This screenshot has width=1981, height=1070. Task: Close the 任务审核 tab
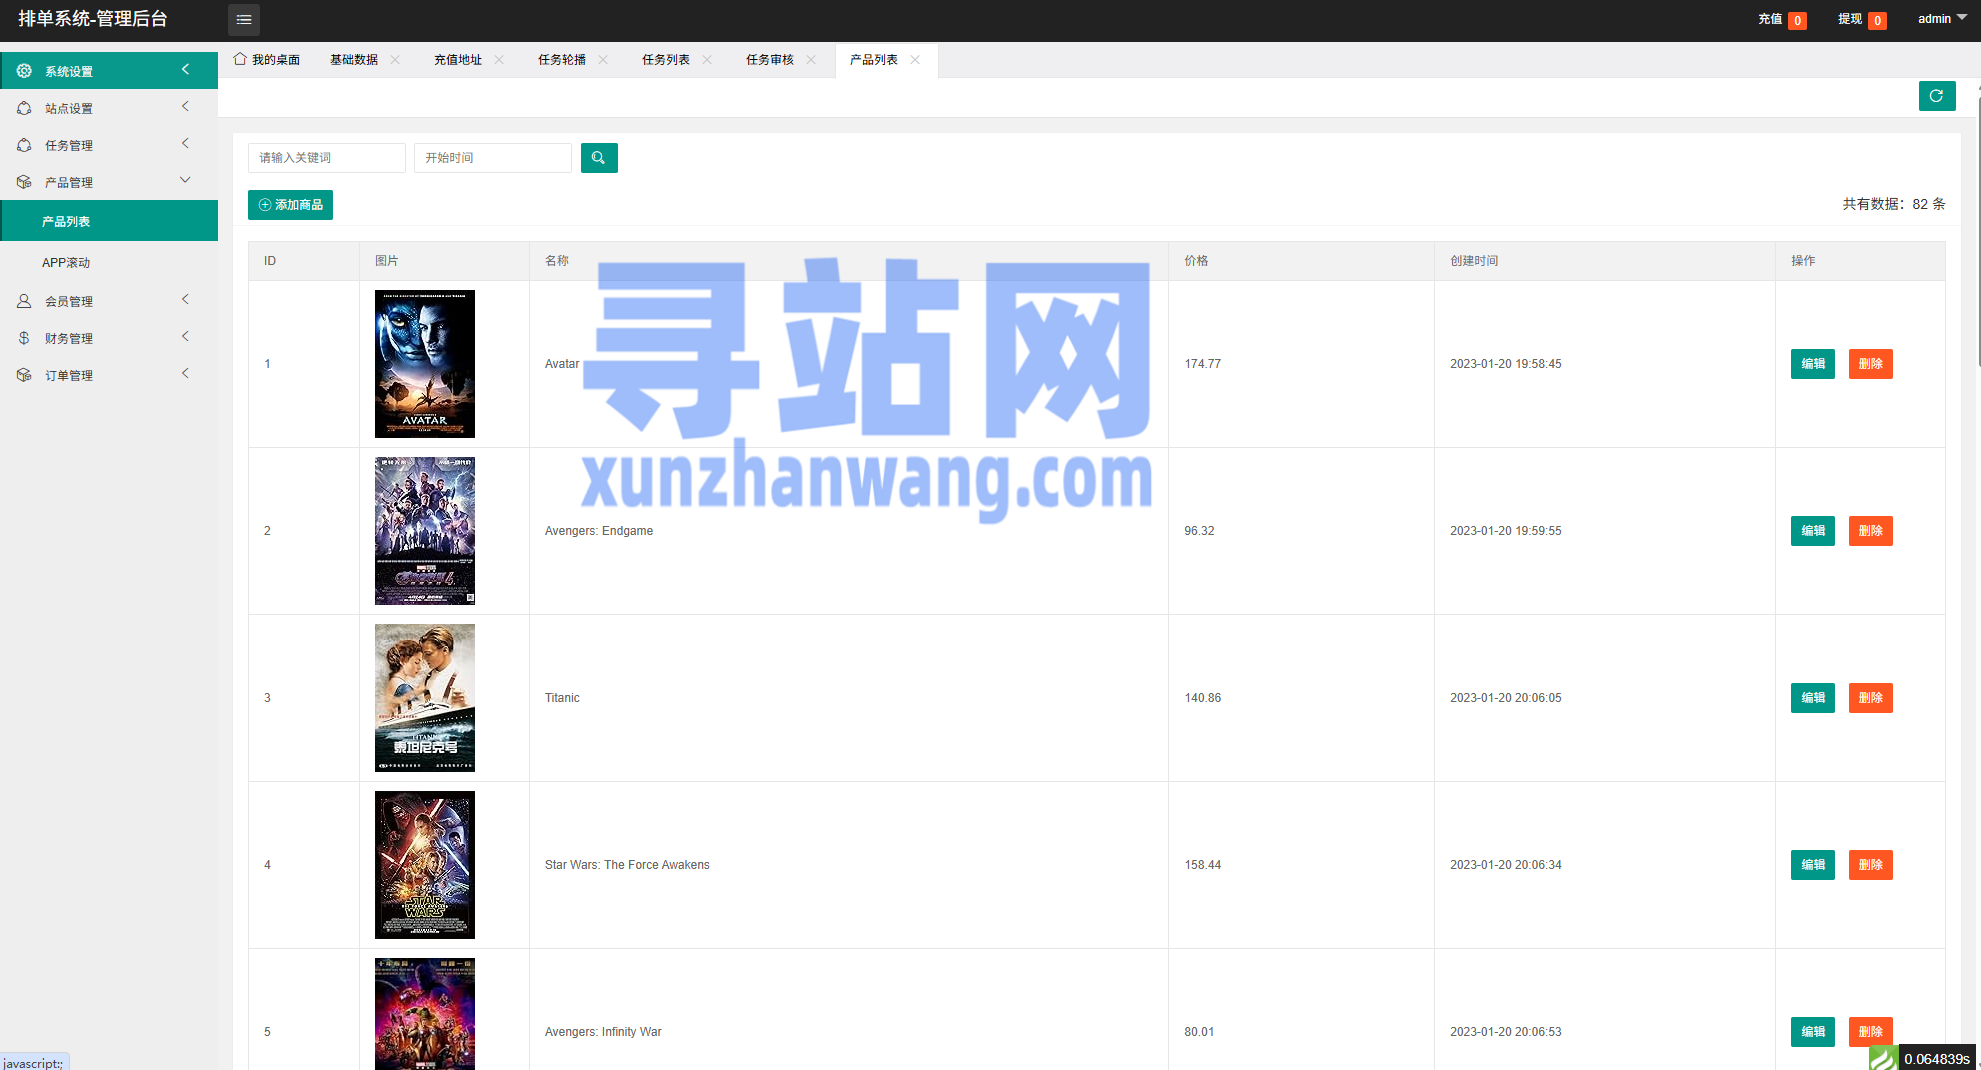click(x=811, y=60)
